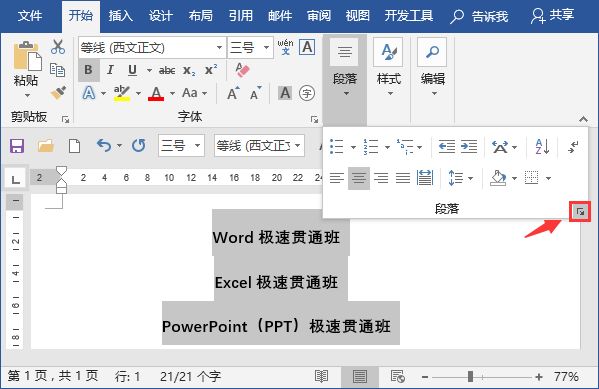599x389 pixels.
Task: Open font size dropdown 三号 in ribbon
Action: 266,48
